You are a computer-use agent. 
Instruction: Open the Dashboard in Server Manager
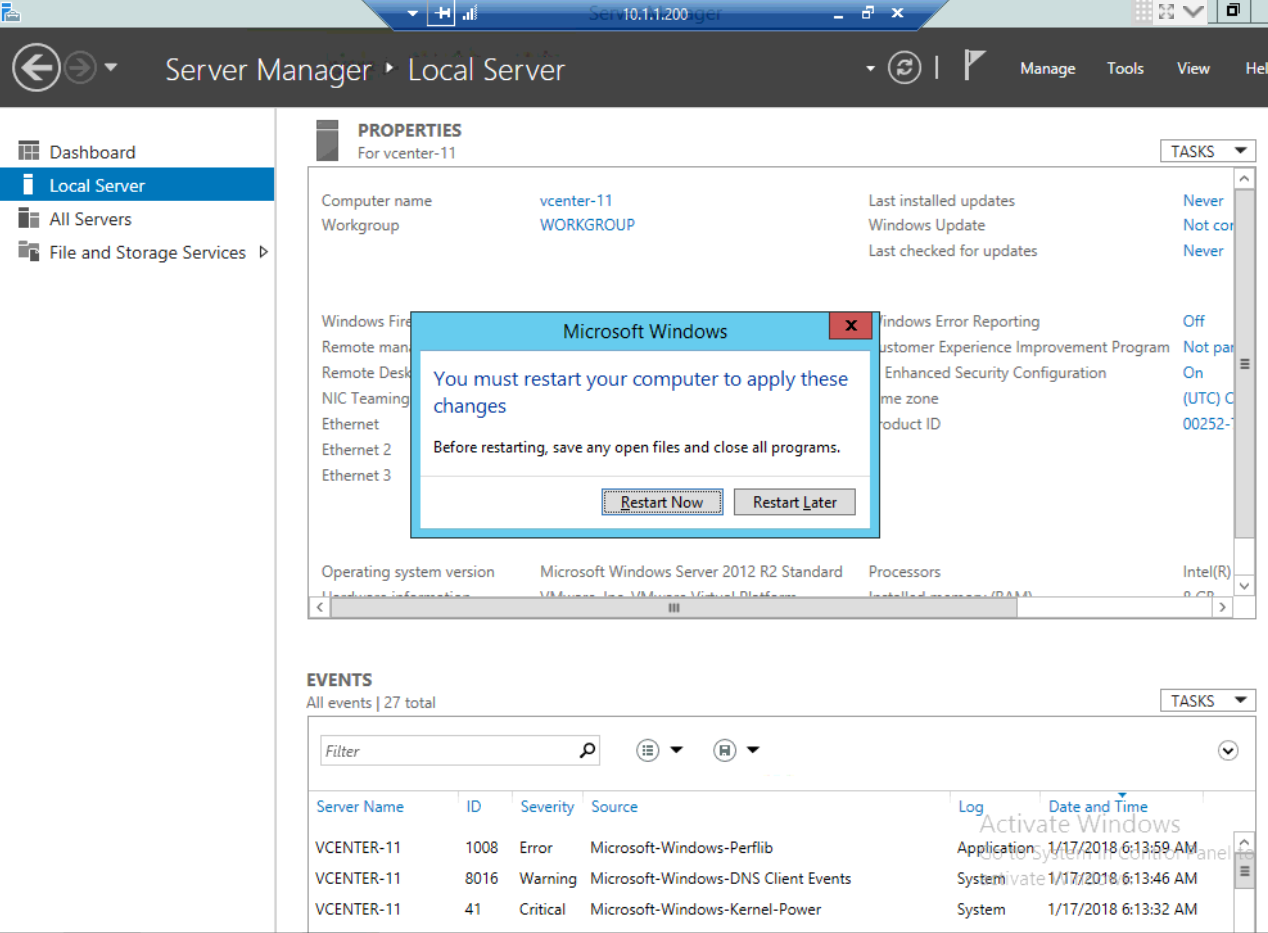pyautogui.click(x=92, y=151)
